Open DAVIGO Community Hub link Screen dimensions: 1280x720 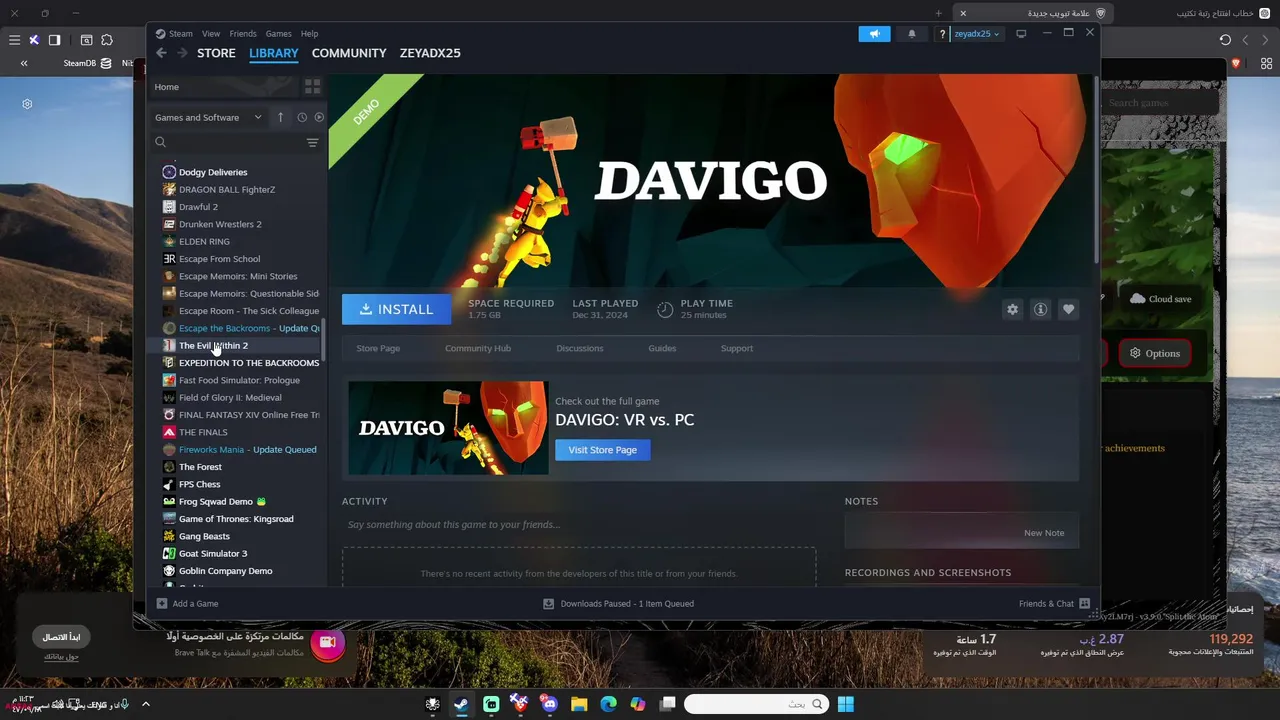click(478, 348)
